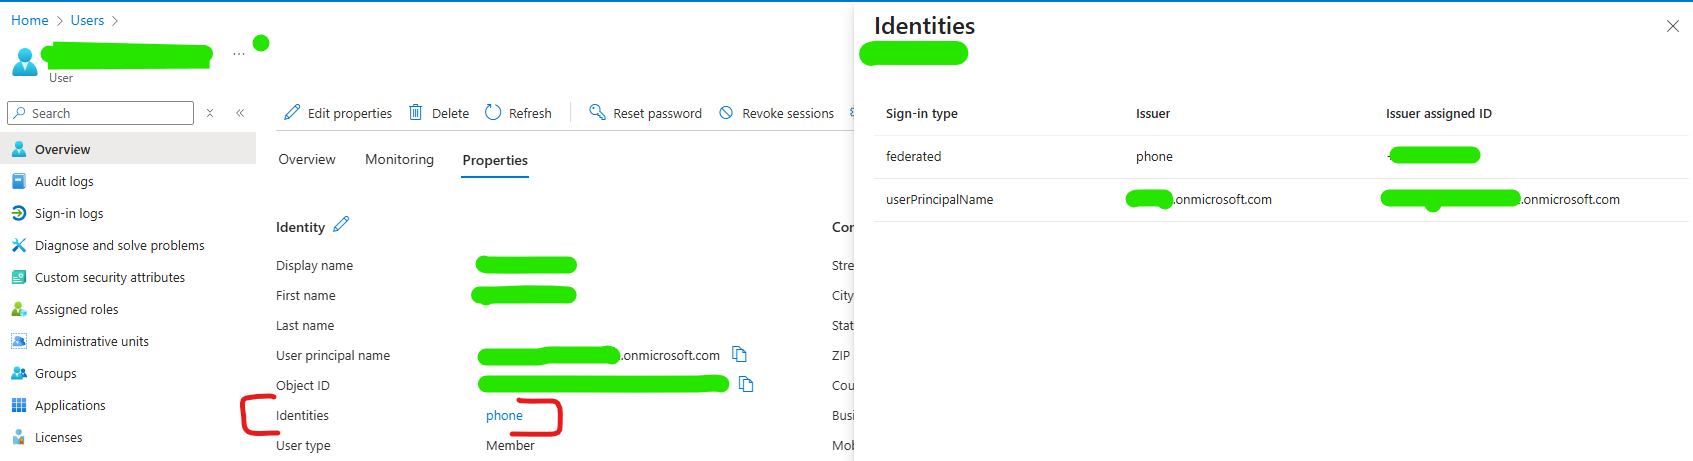Collapse the left sidebar menu

[x=240, y=113]
